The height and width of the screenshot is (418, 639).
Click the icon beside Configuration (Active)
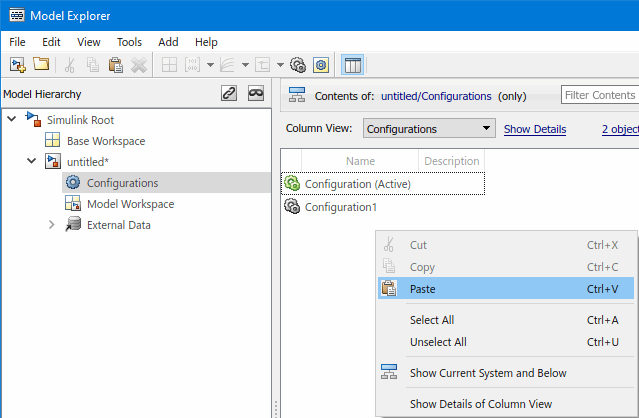click(x=292, y=183)
